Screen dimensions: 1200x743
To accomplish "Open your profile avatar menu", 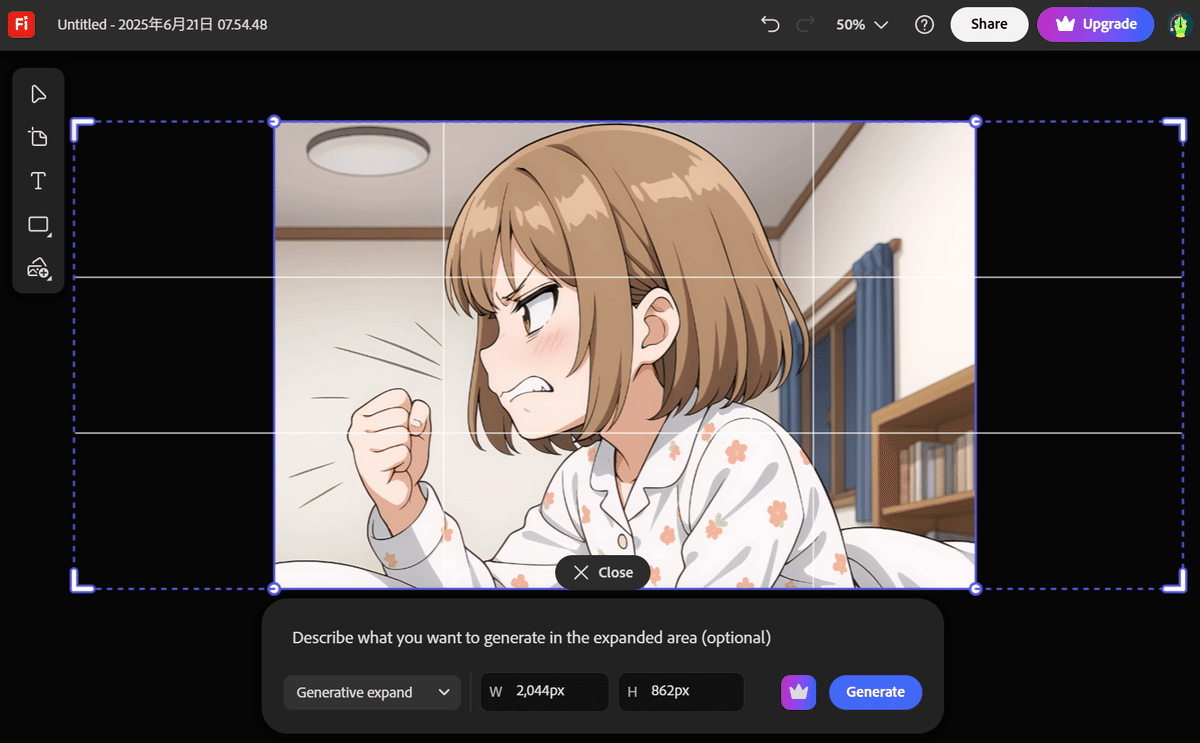I will 1178,24.
